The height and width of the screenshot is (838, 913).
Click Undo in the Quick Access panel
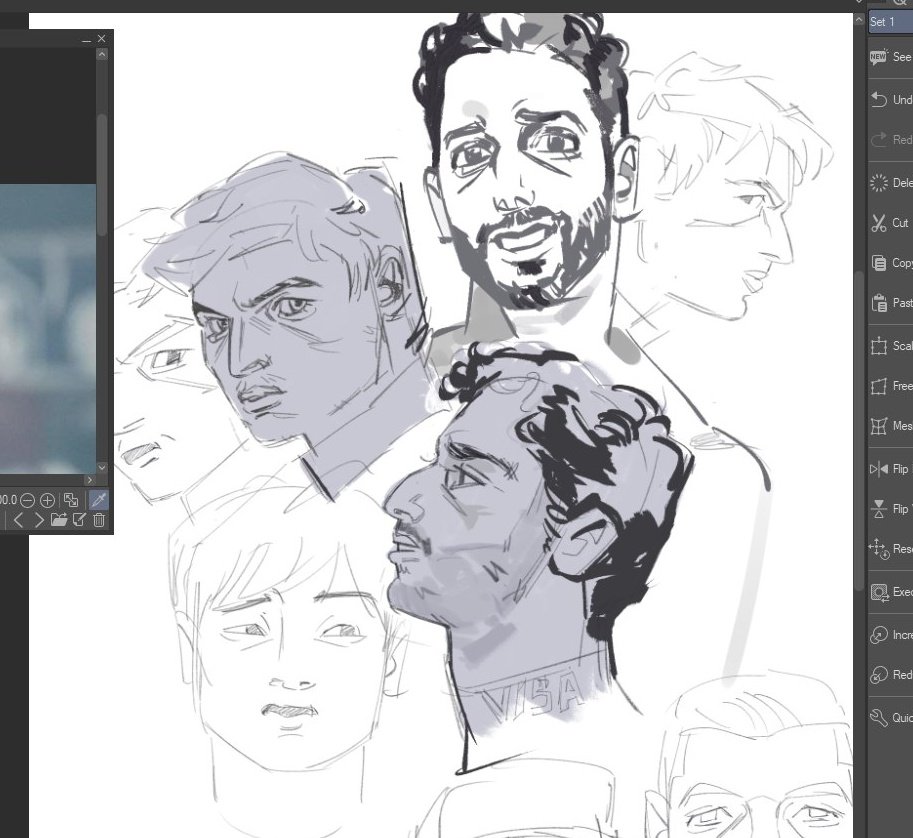coord(890,100)
